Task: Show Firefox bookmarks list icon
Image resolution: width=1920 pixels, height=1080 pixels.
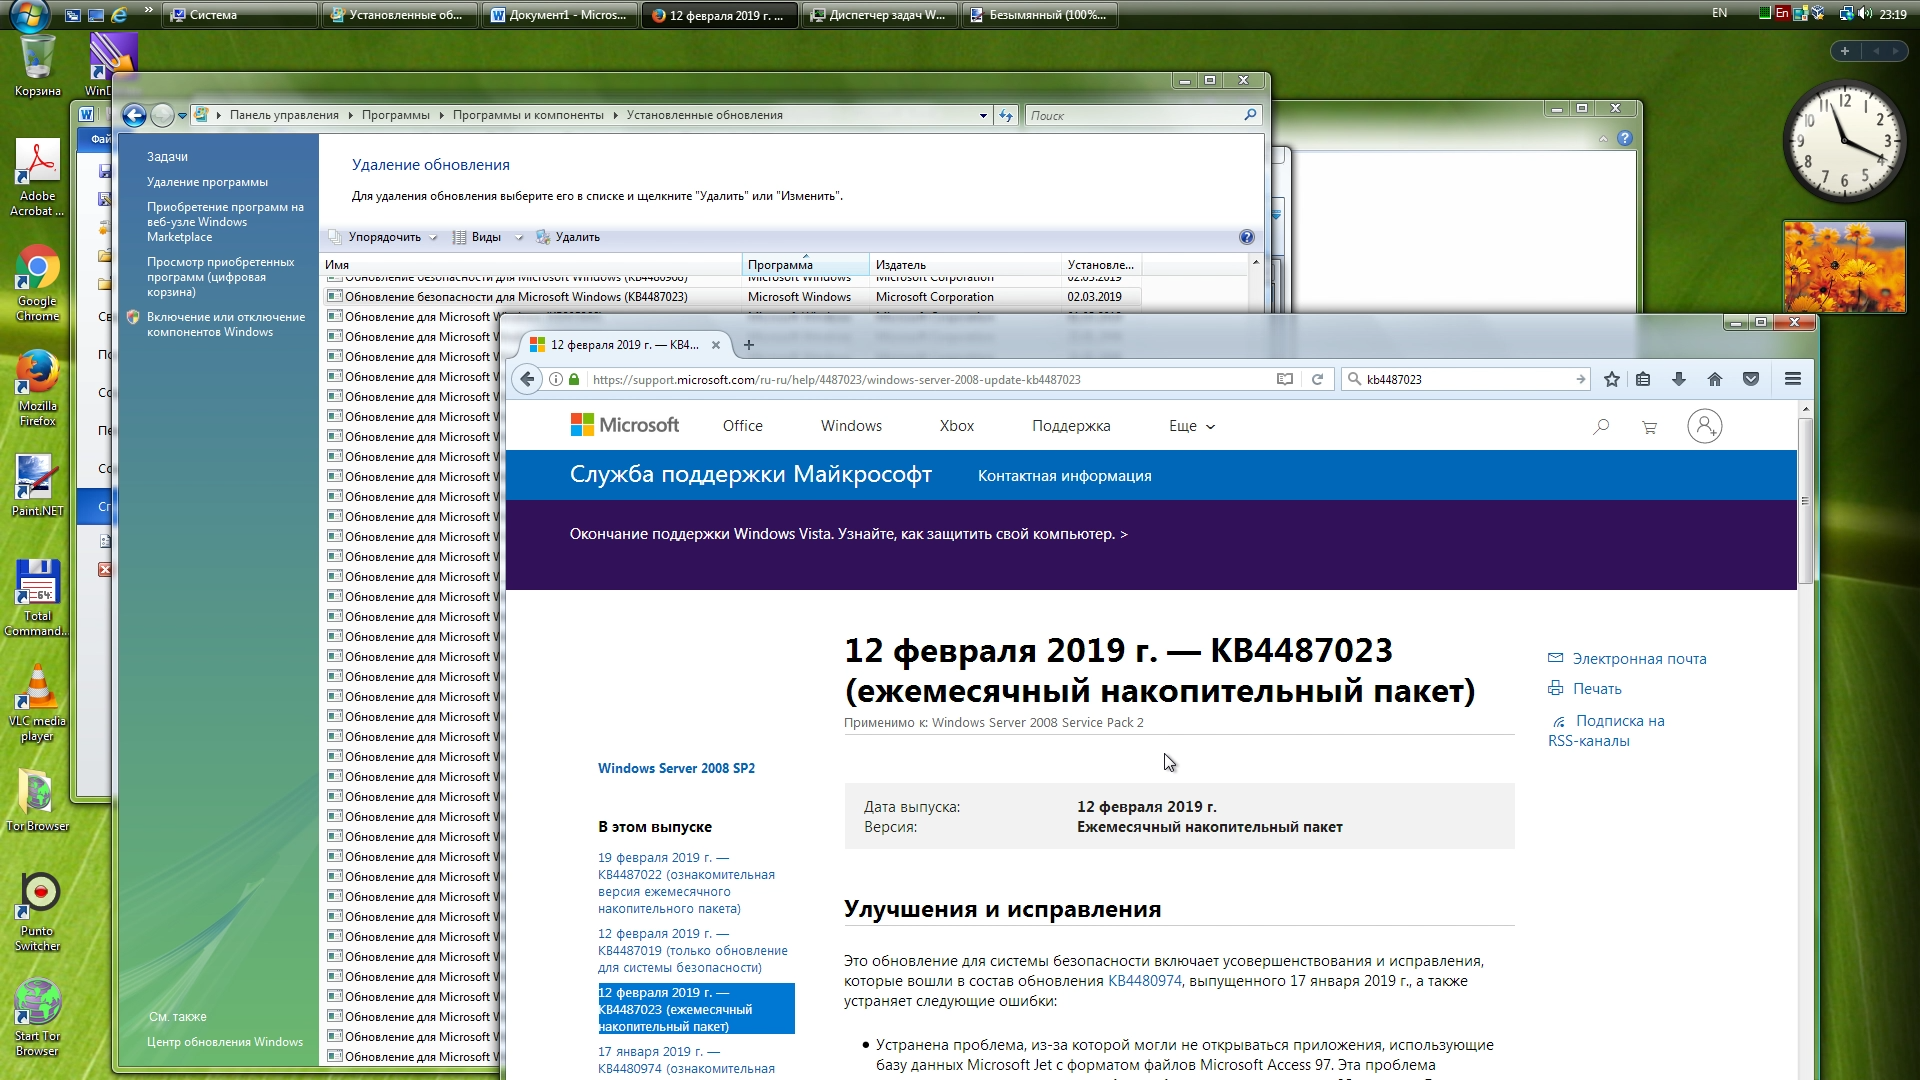Action: coord(1643,379)
